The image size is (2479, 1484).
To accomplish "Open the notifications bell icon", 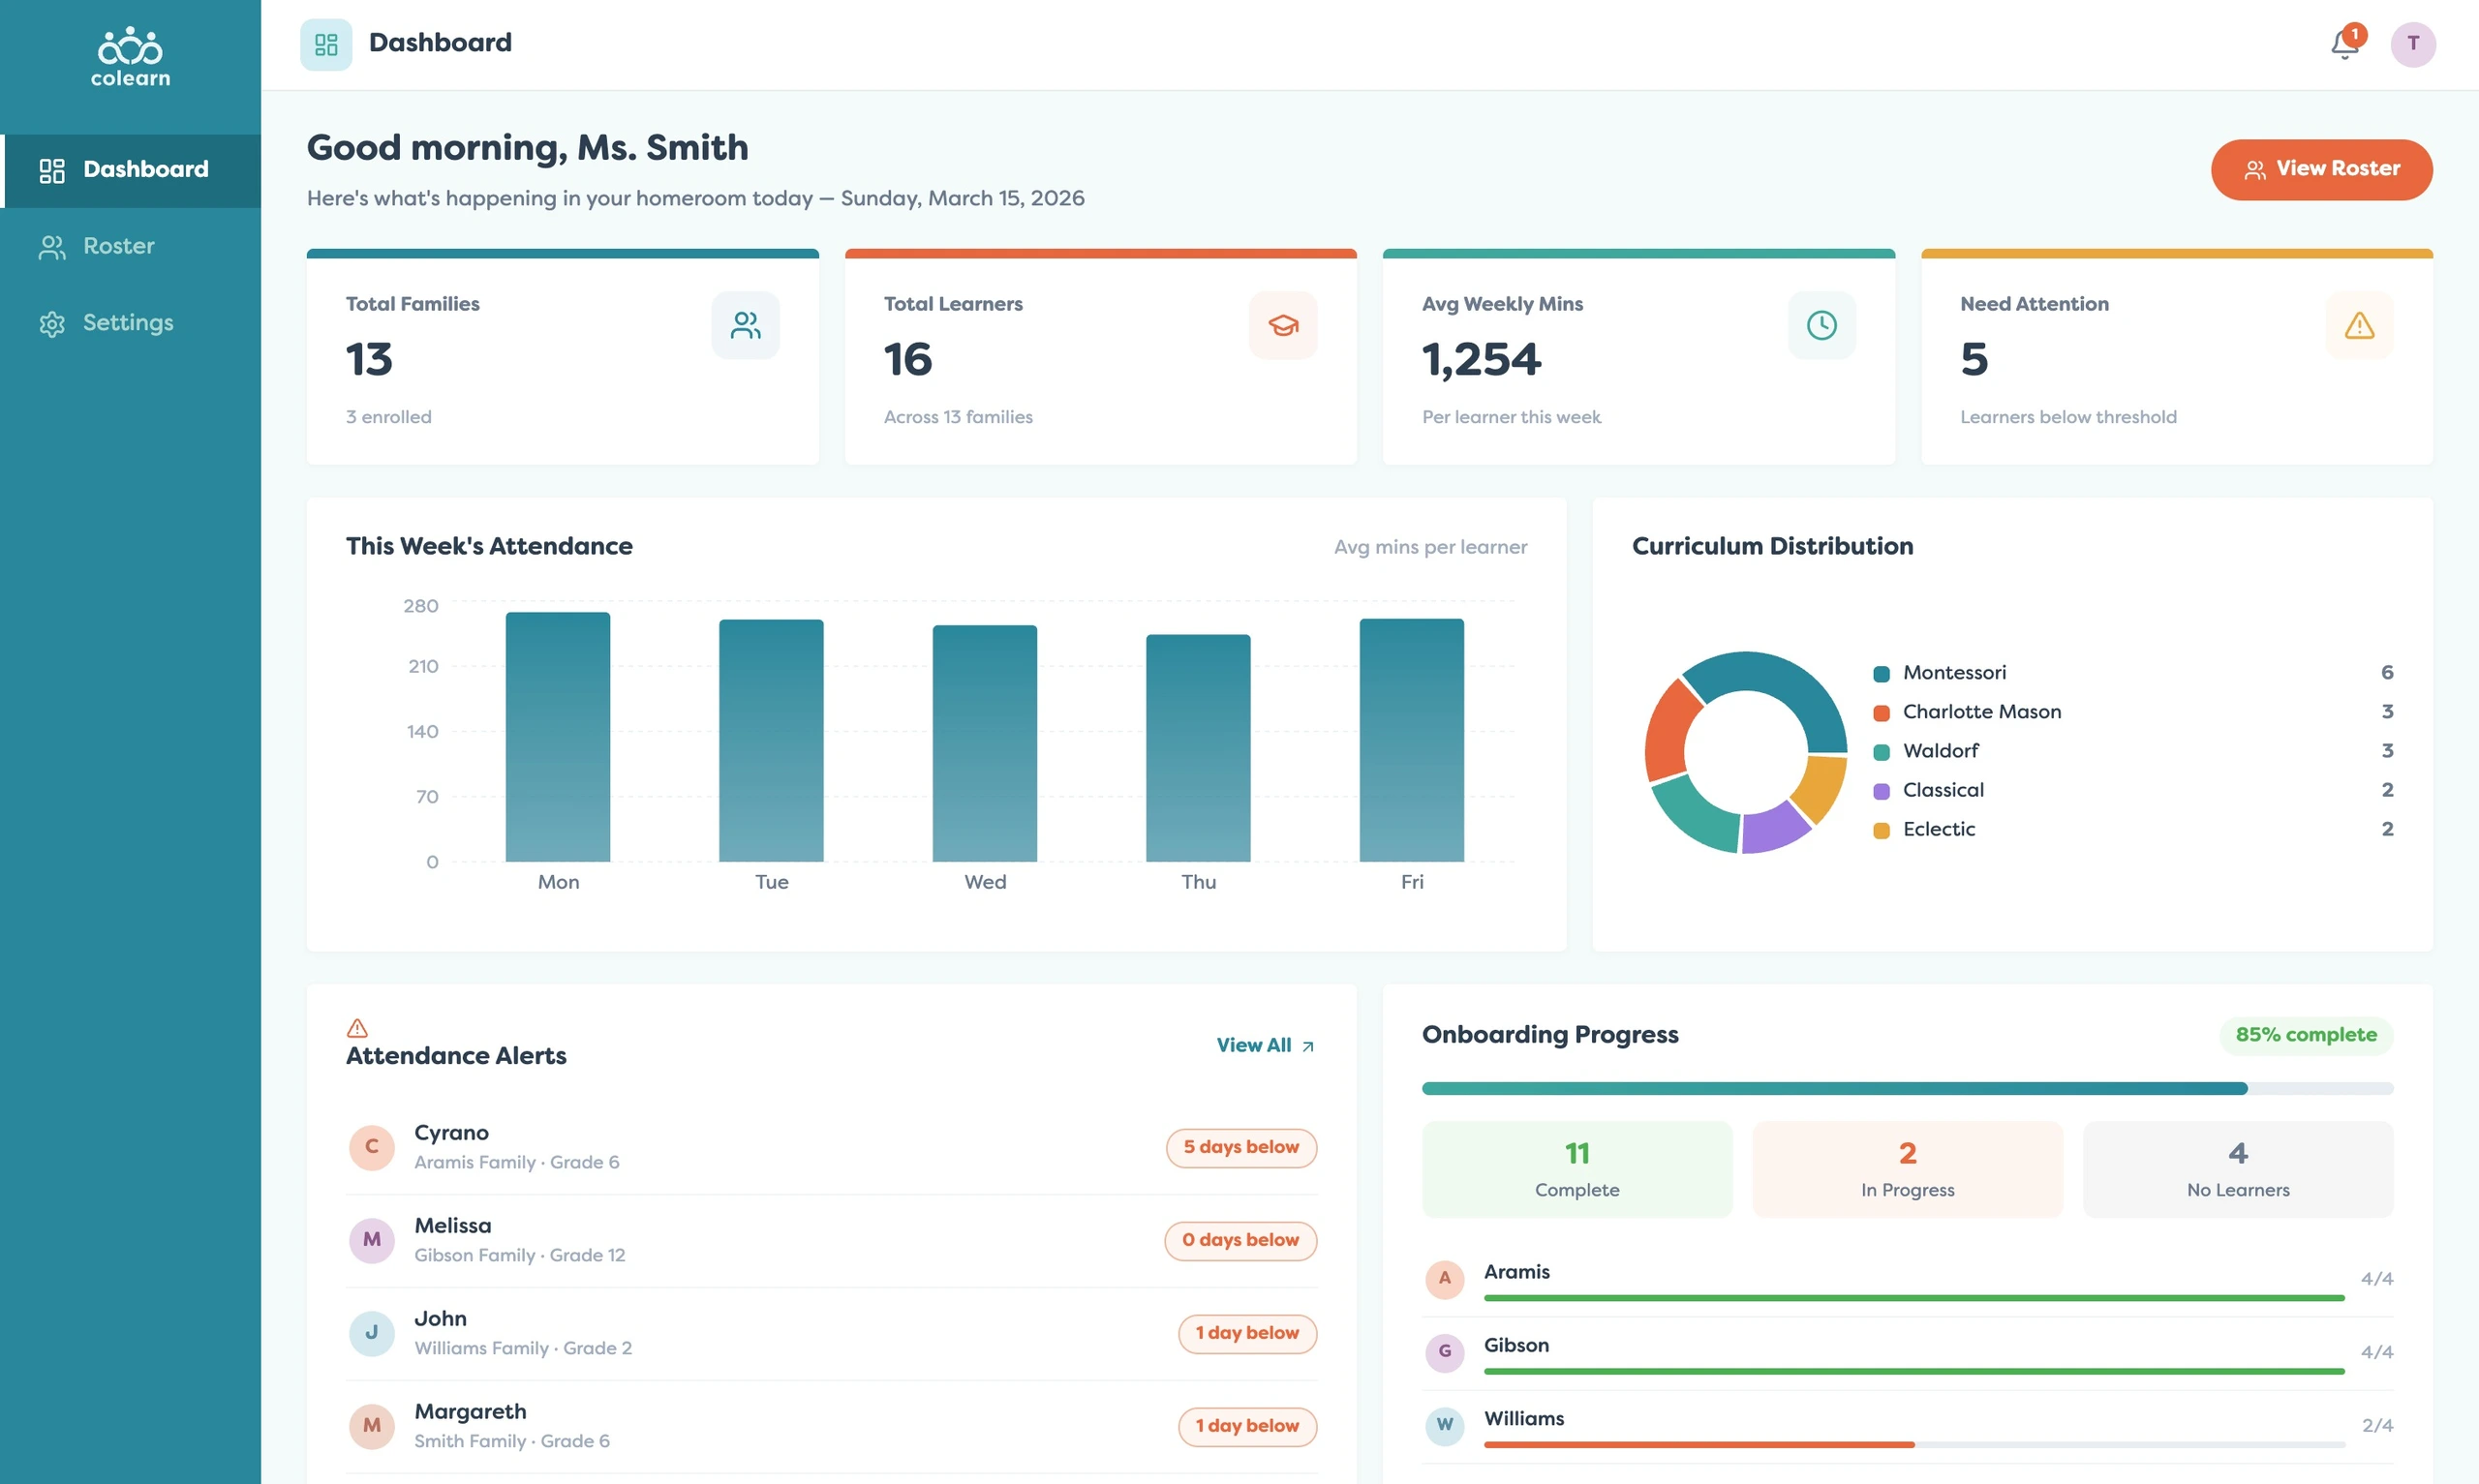I will 2344,44.
